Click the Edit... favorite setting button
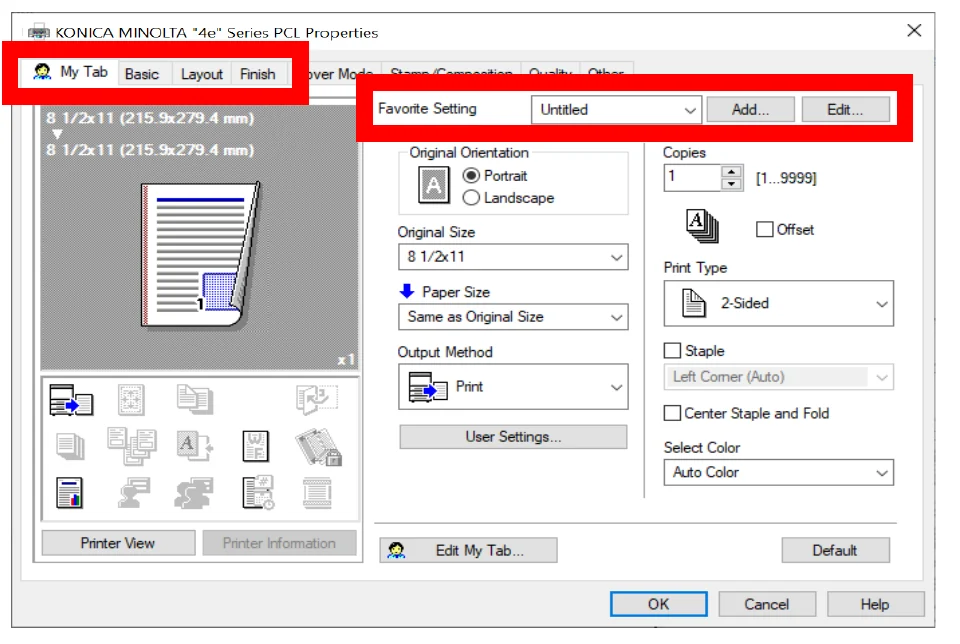 [846, 110]
